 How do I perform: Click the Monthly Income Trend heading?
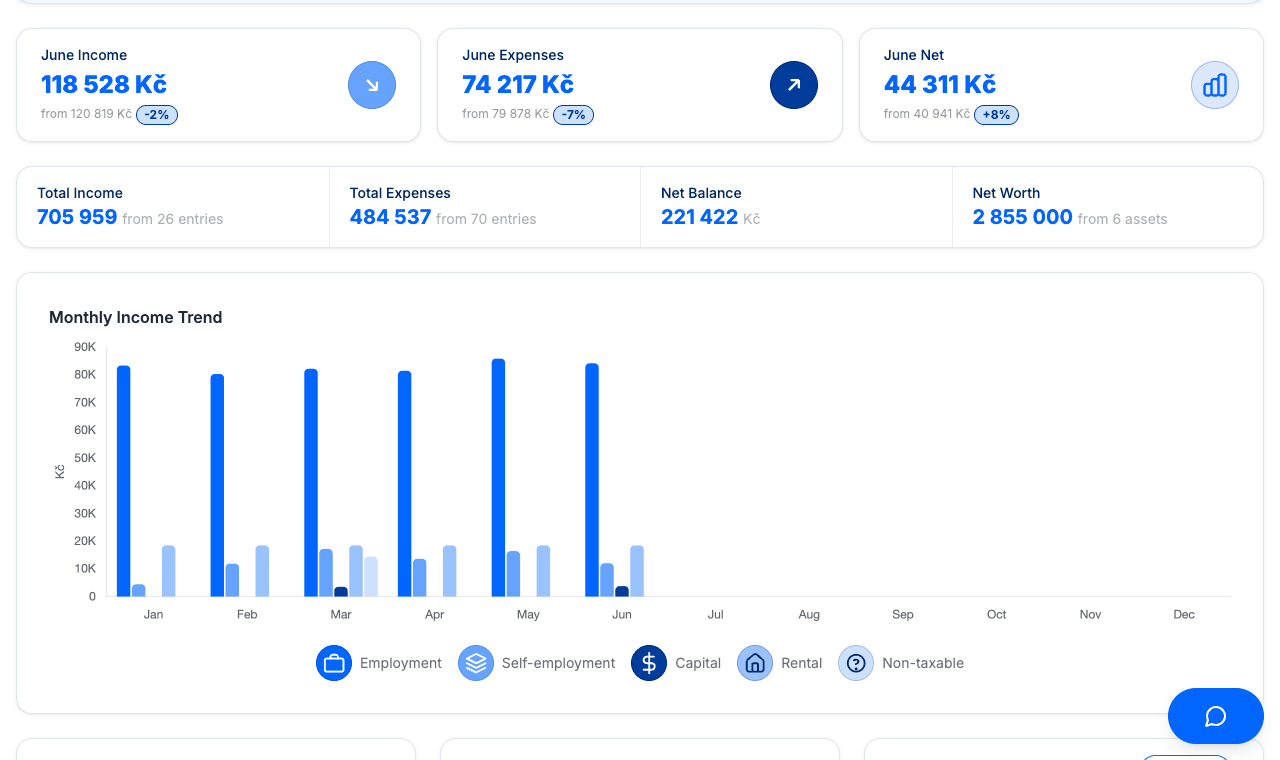pos(136,317)
